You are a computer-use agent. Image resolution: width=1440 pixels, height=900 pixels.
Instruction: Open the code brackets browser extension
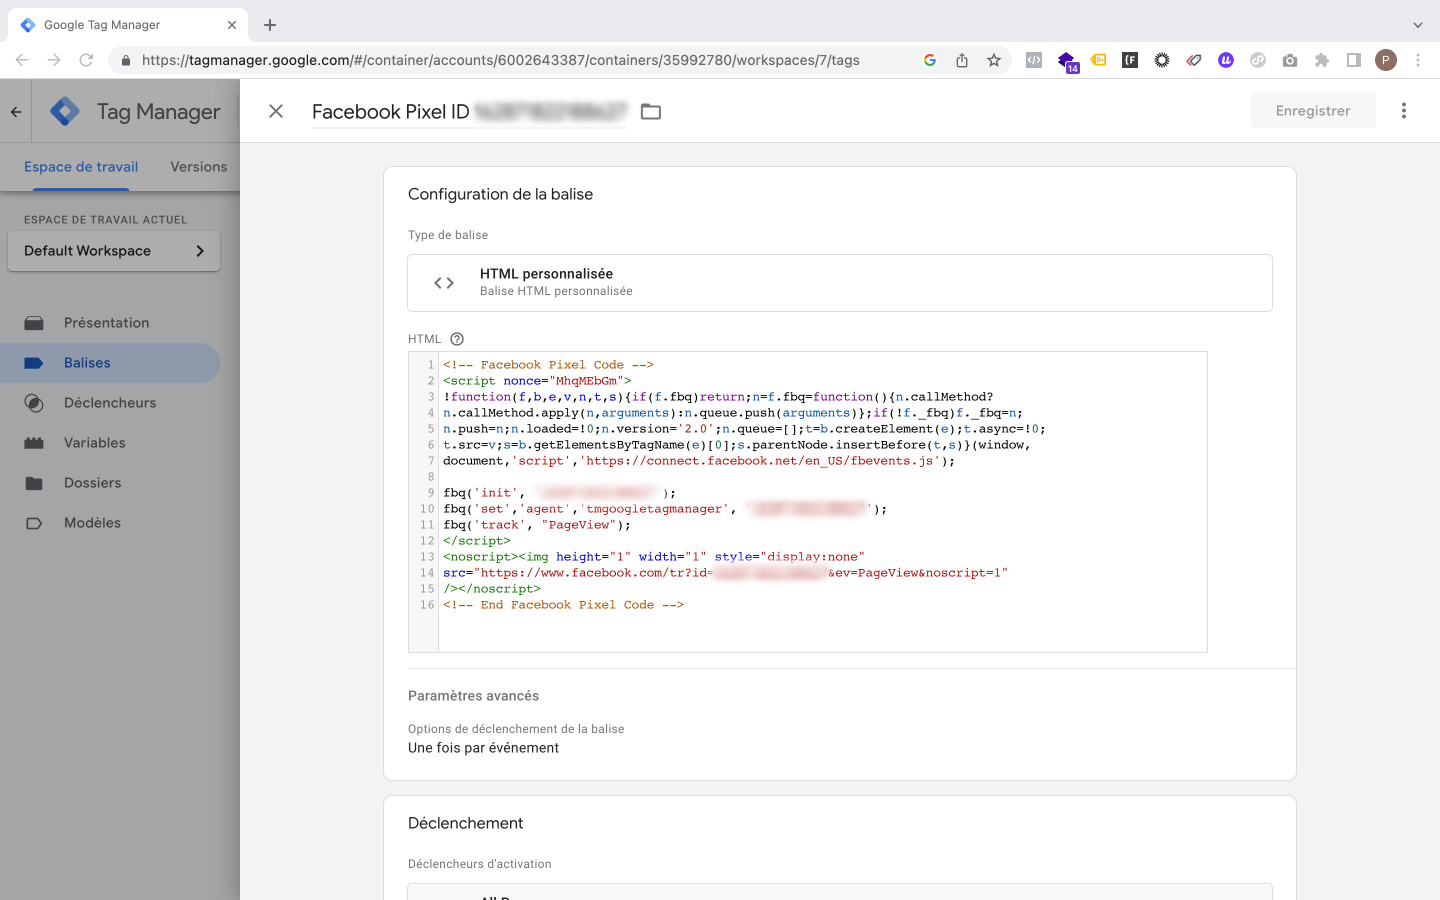tap(1034, 60)
